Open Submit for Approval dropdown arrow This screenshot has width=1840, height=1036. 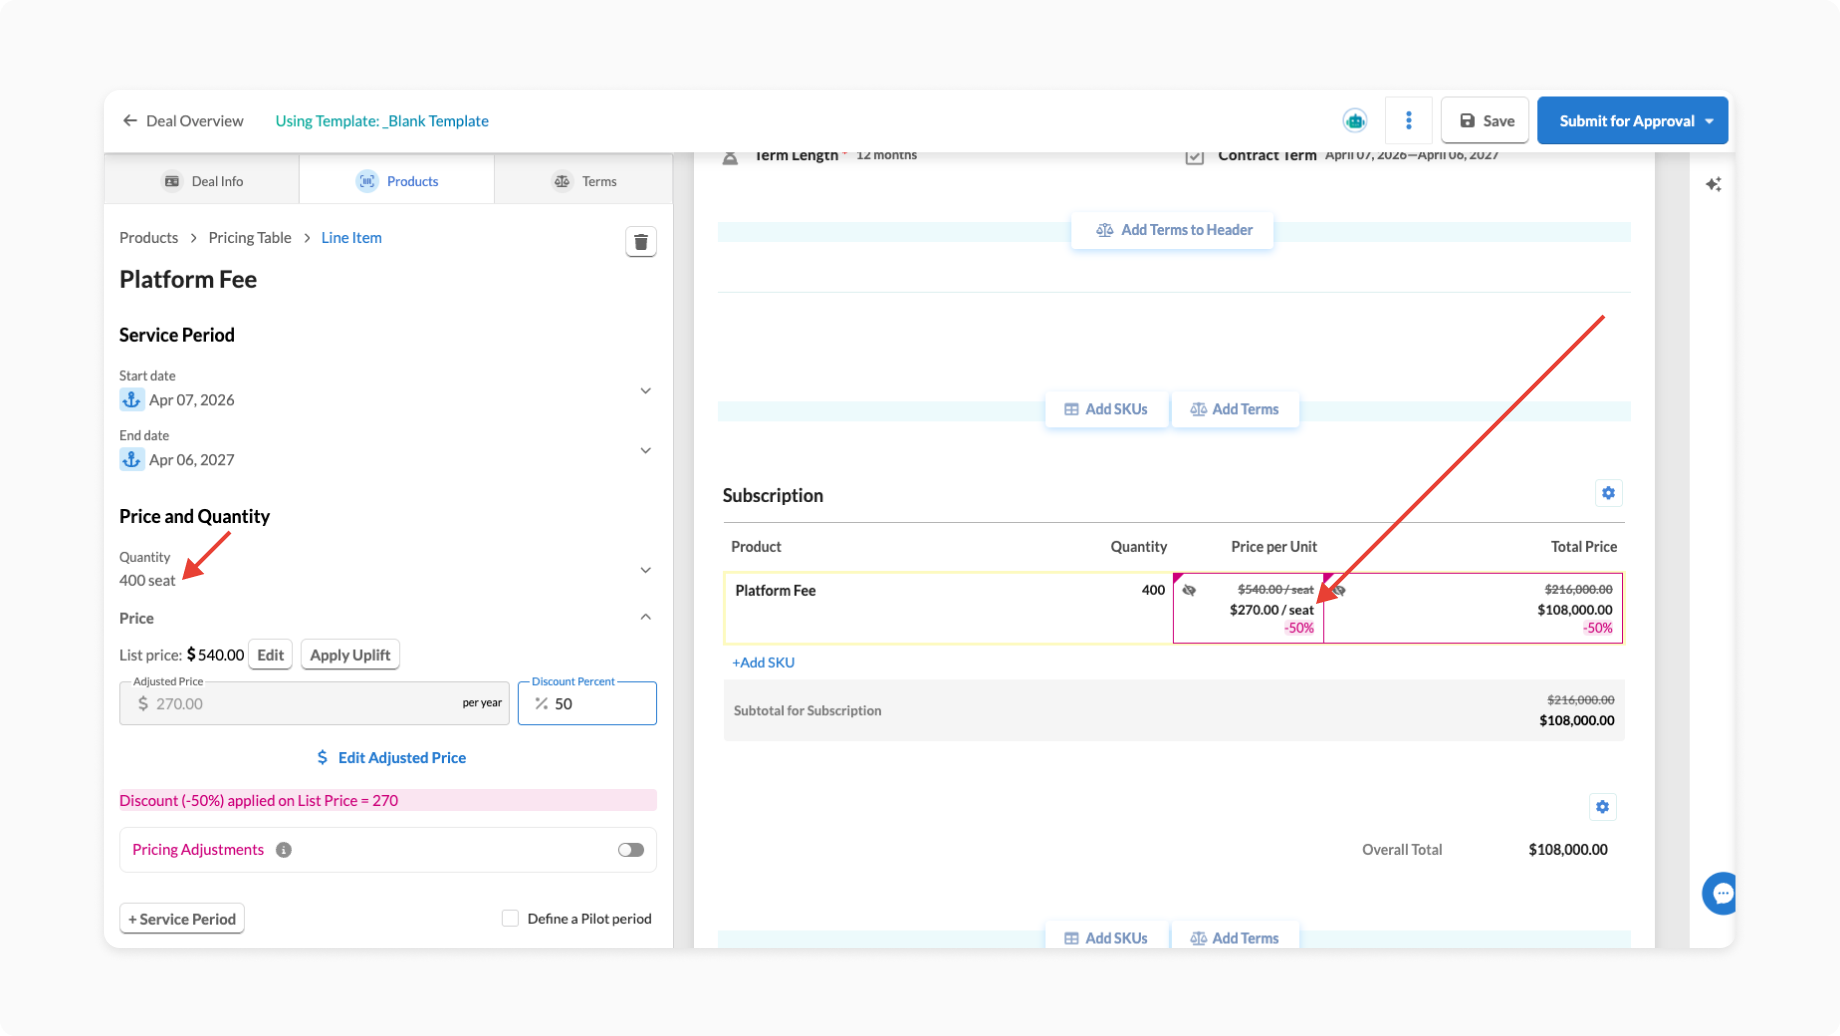(x=1709, y=121)
